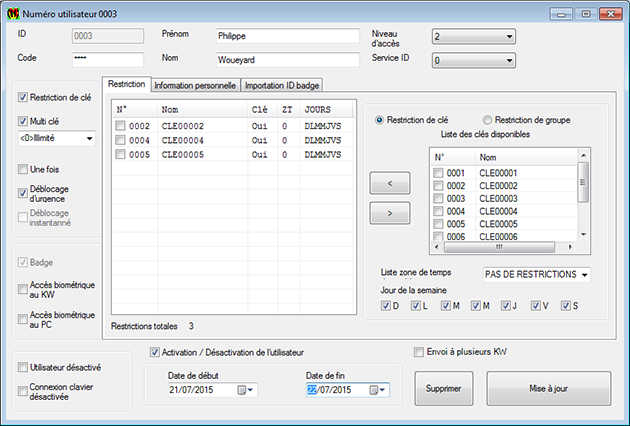The image size is (630, 426).
Task: Click the Nom field containing Woueyard
Action: (288, 60)
